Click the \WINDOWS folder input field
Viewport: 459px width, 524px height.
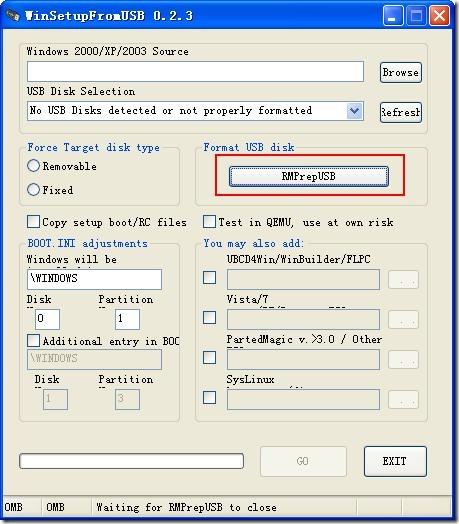coord(94,279)
